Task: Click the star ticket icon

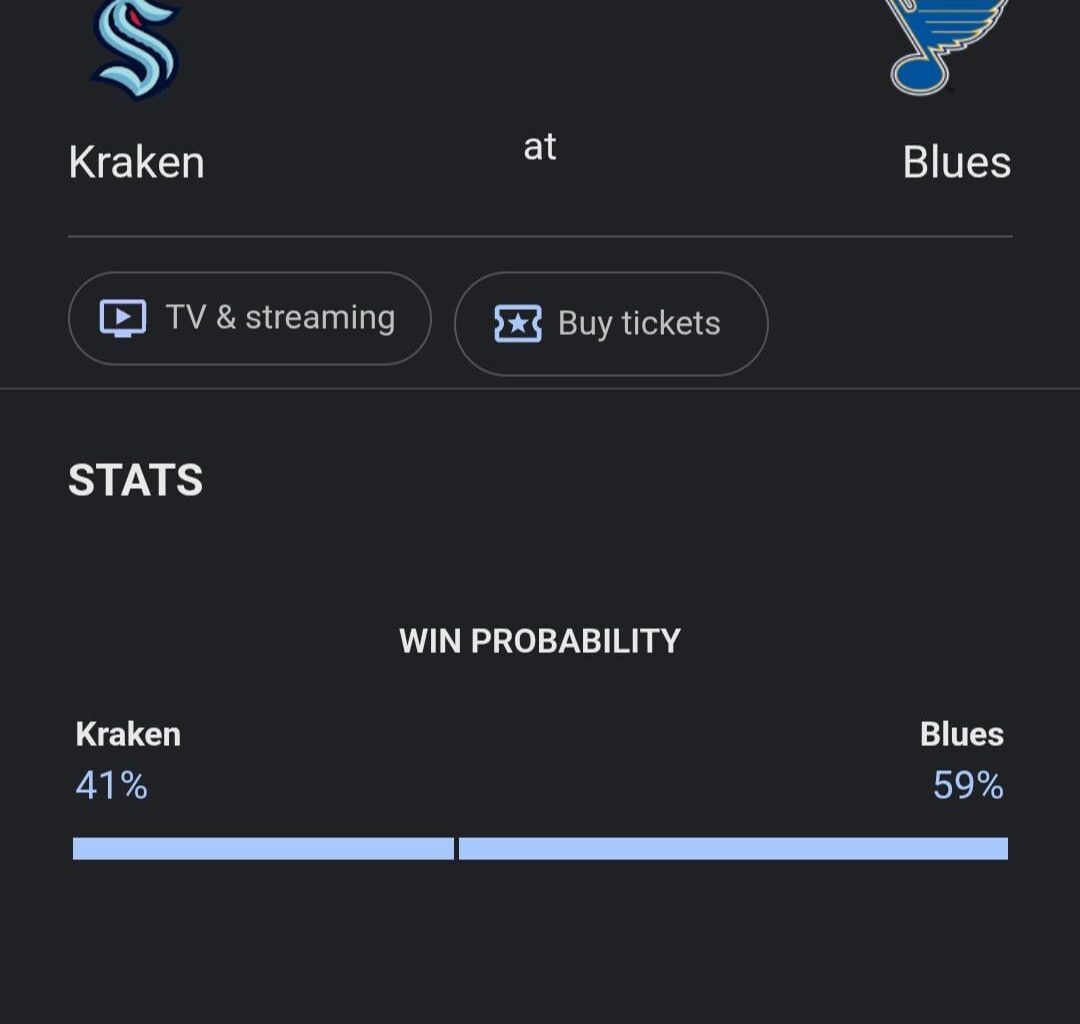Action: [518, 324]
